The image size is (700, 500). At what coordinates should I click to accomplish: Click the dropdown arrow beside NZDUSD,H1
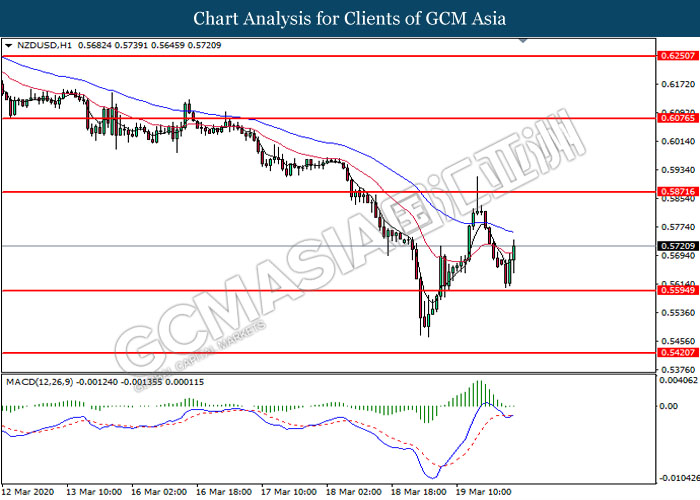[9, 45]
